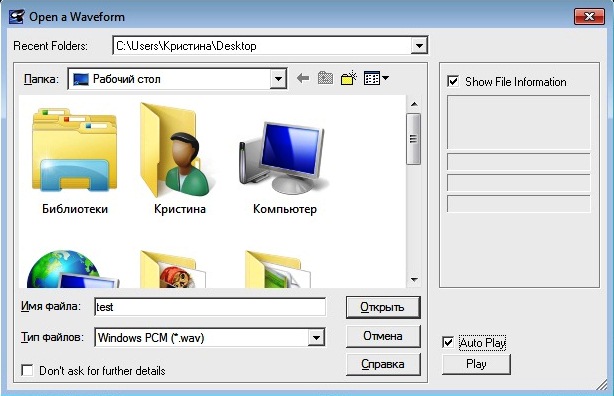Click the Отмена button
This screenshot has width=614, height=396.
click(x=383, y=336)
